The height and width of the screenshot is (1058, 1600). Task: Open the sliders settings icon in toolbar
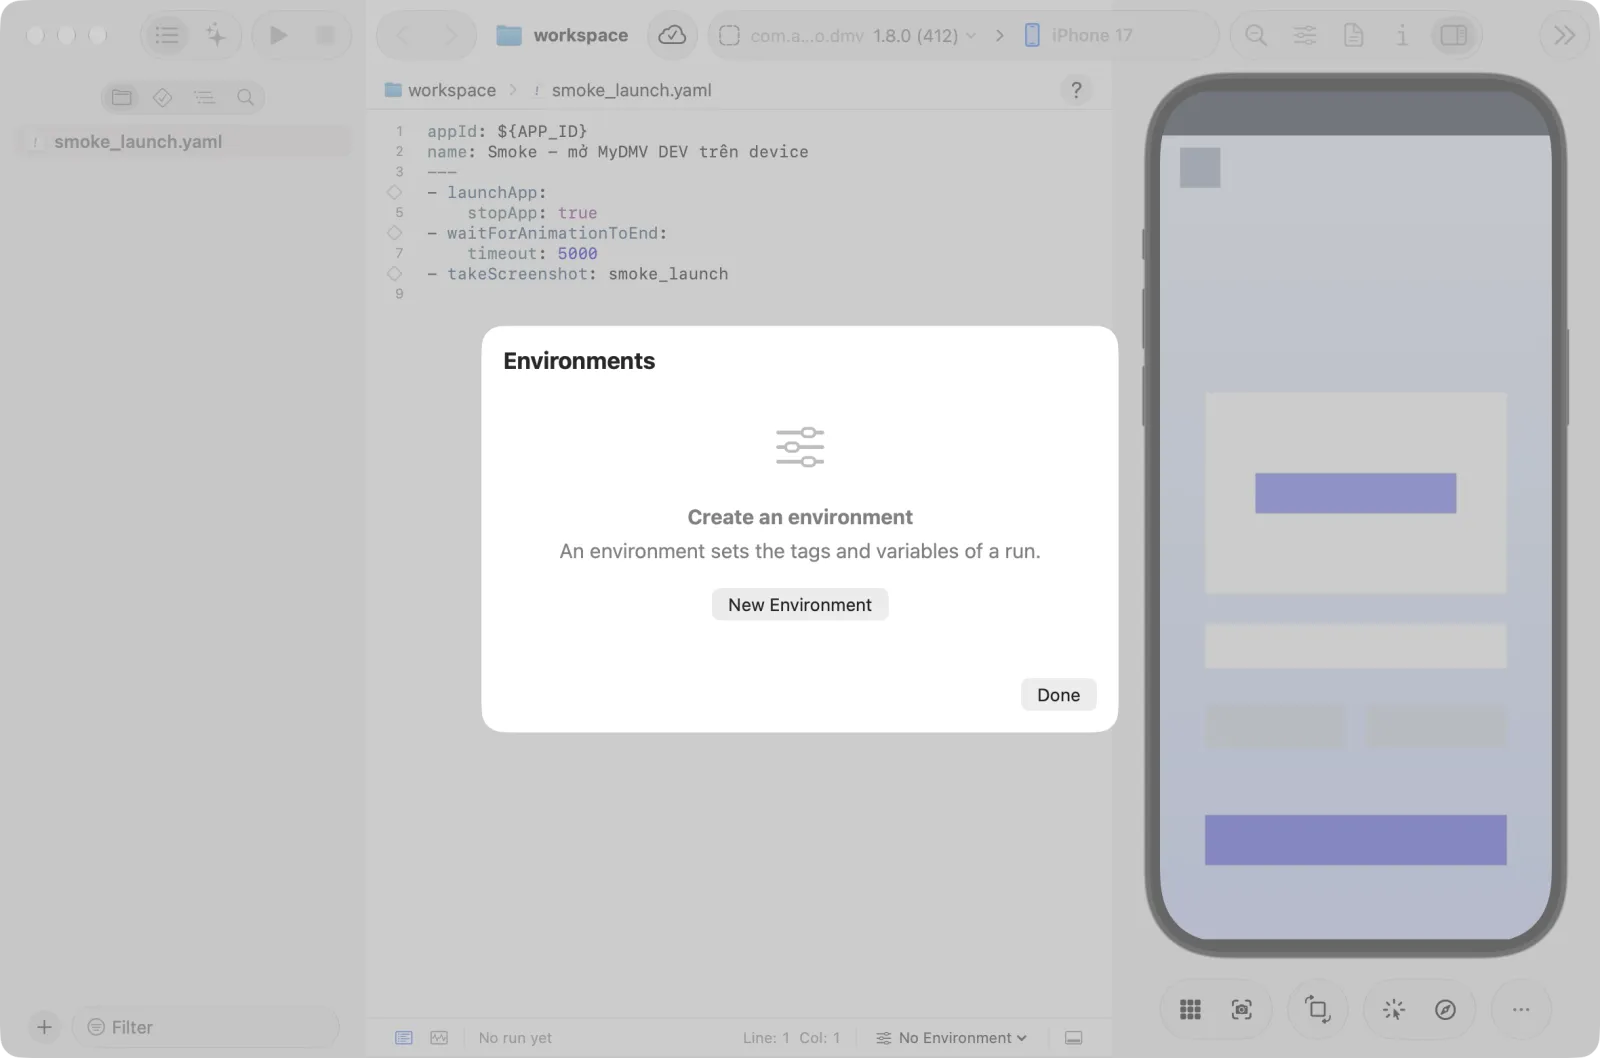coord(1305,35)
